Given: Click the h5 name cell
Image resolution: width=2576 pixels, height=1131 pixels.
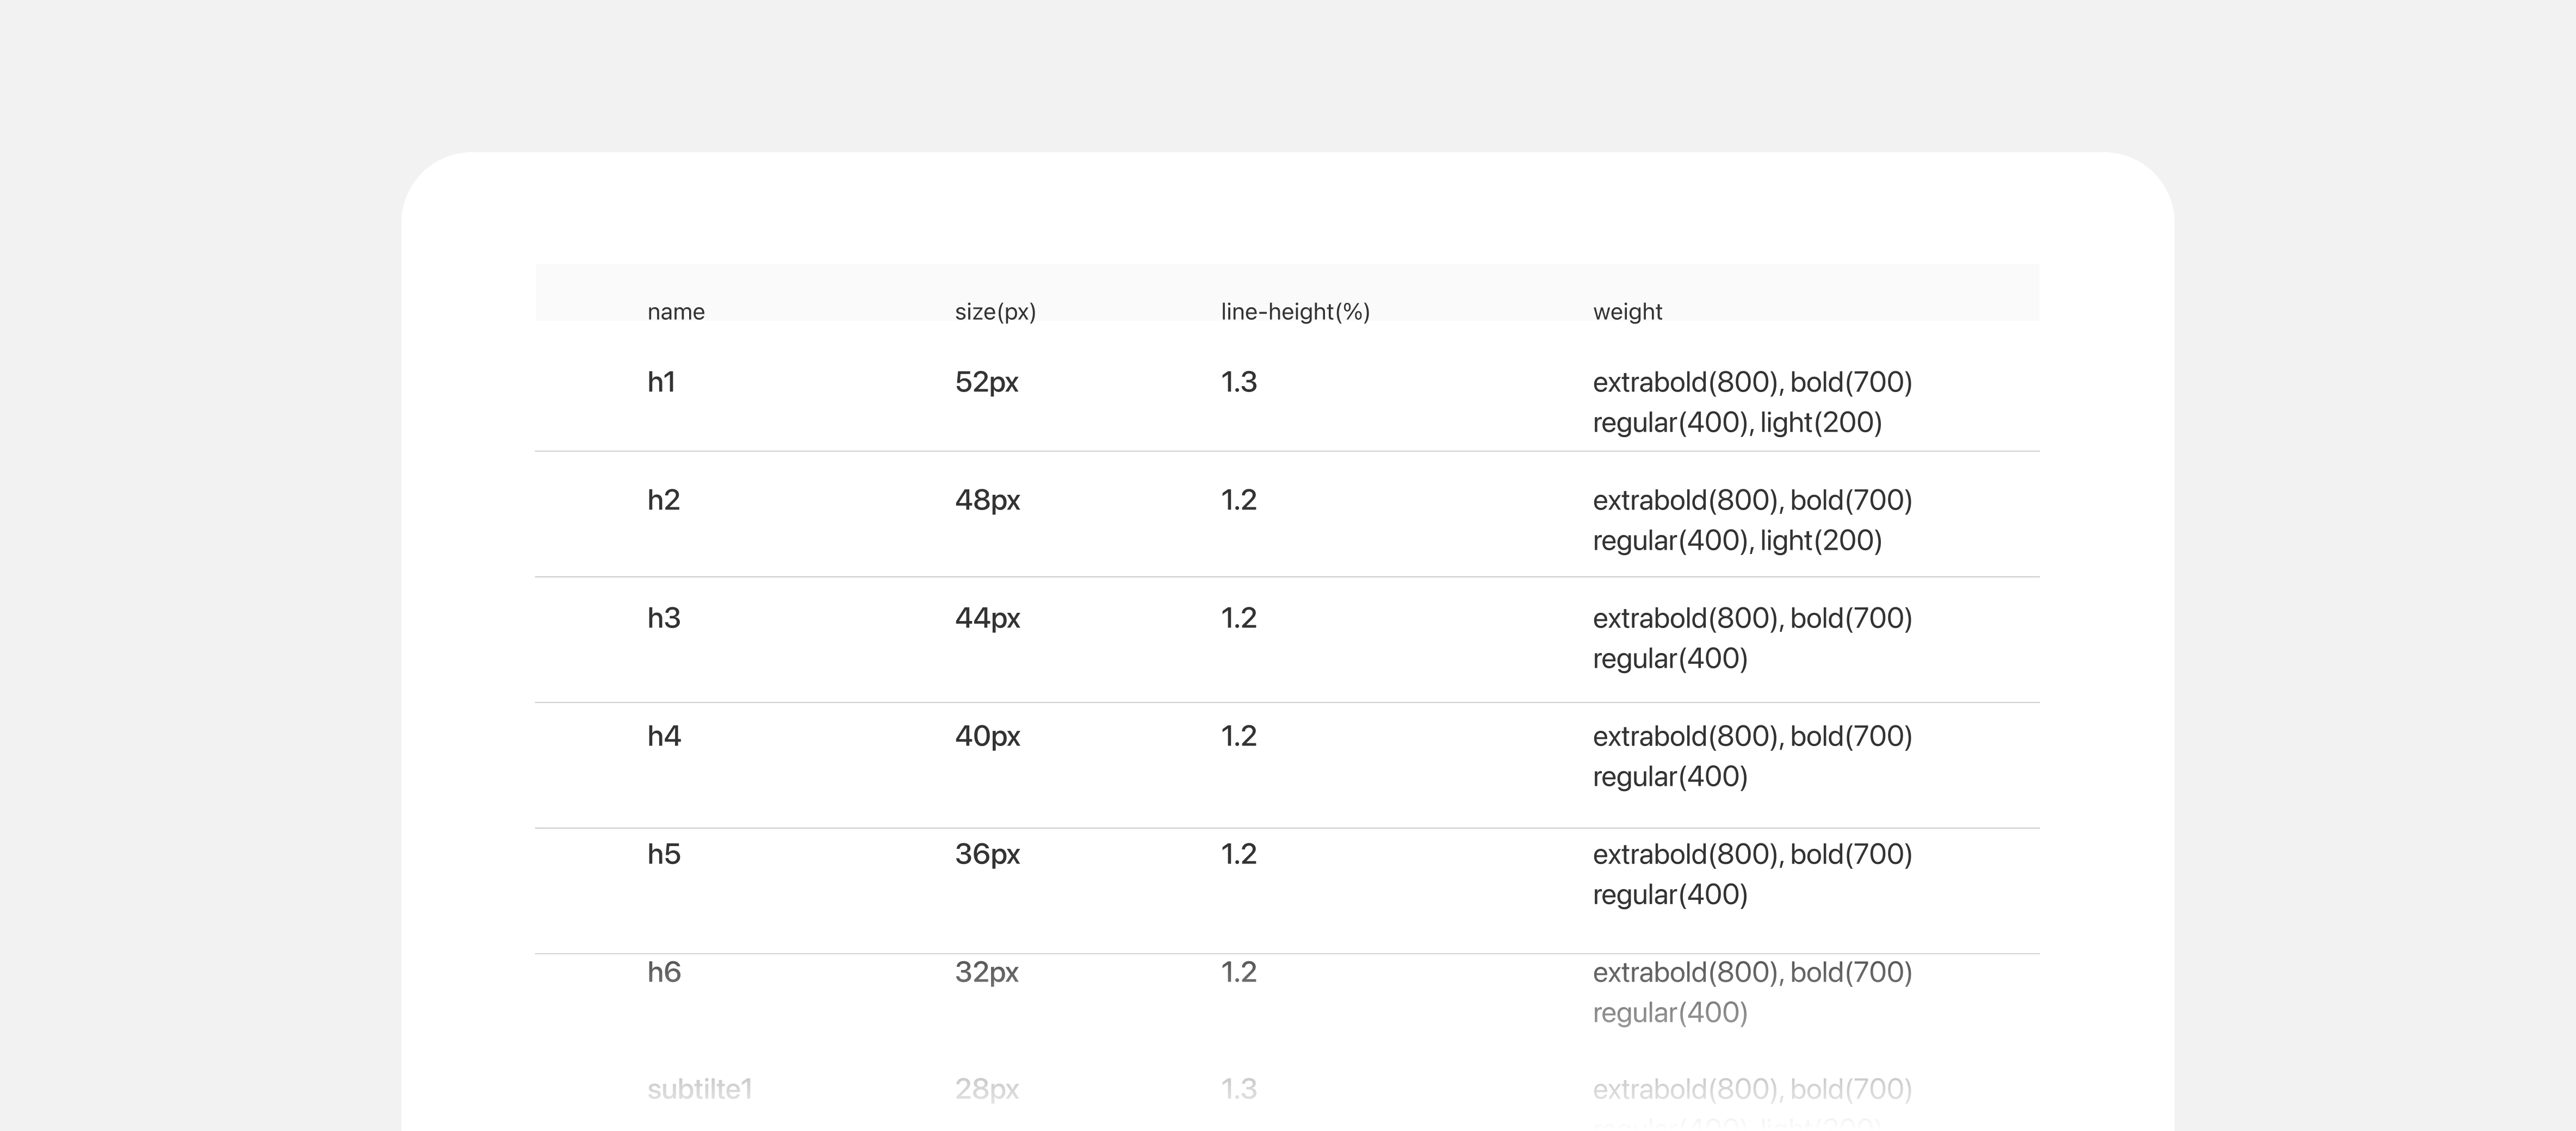Looking at the screenshot, I should point(663,854).
